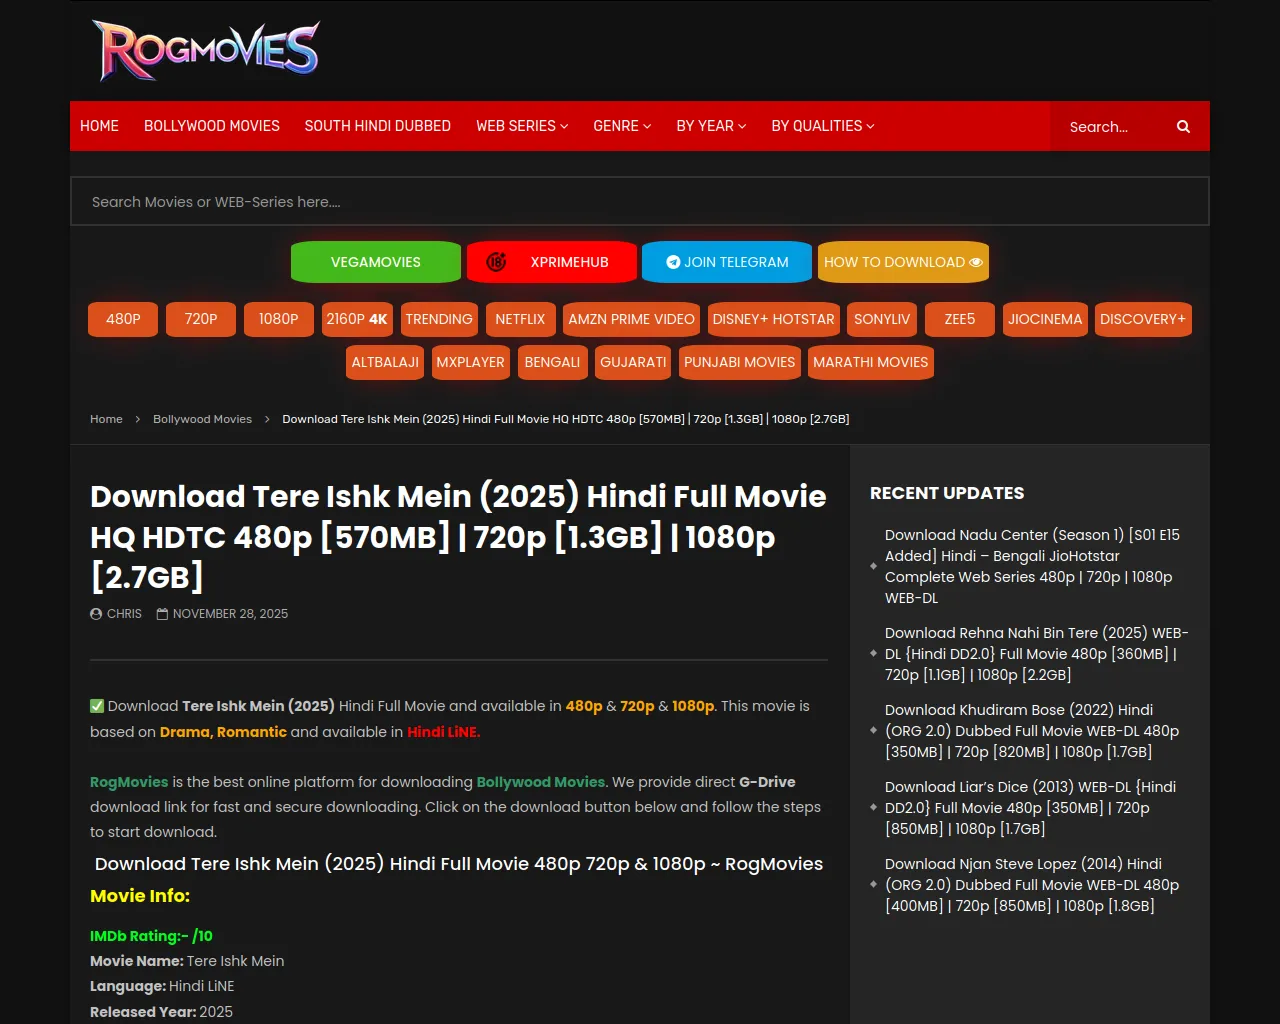1280x1024 pixels.
Task: Open the Bengali category tag
Action: point(552,362)
